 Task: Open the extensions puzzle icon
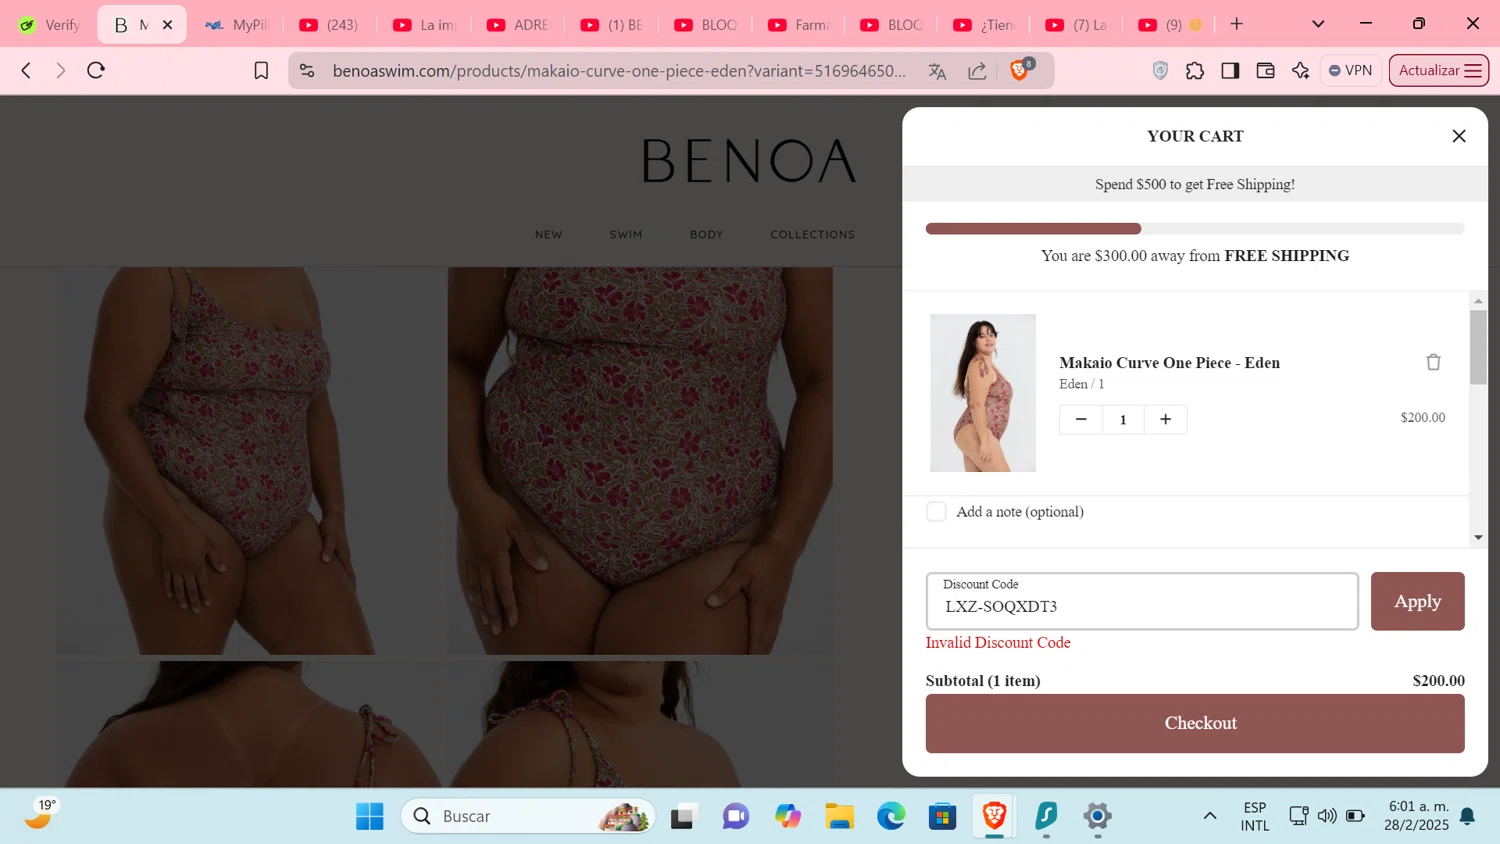pyautogui.click(x=1195, y=70)
